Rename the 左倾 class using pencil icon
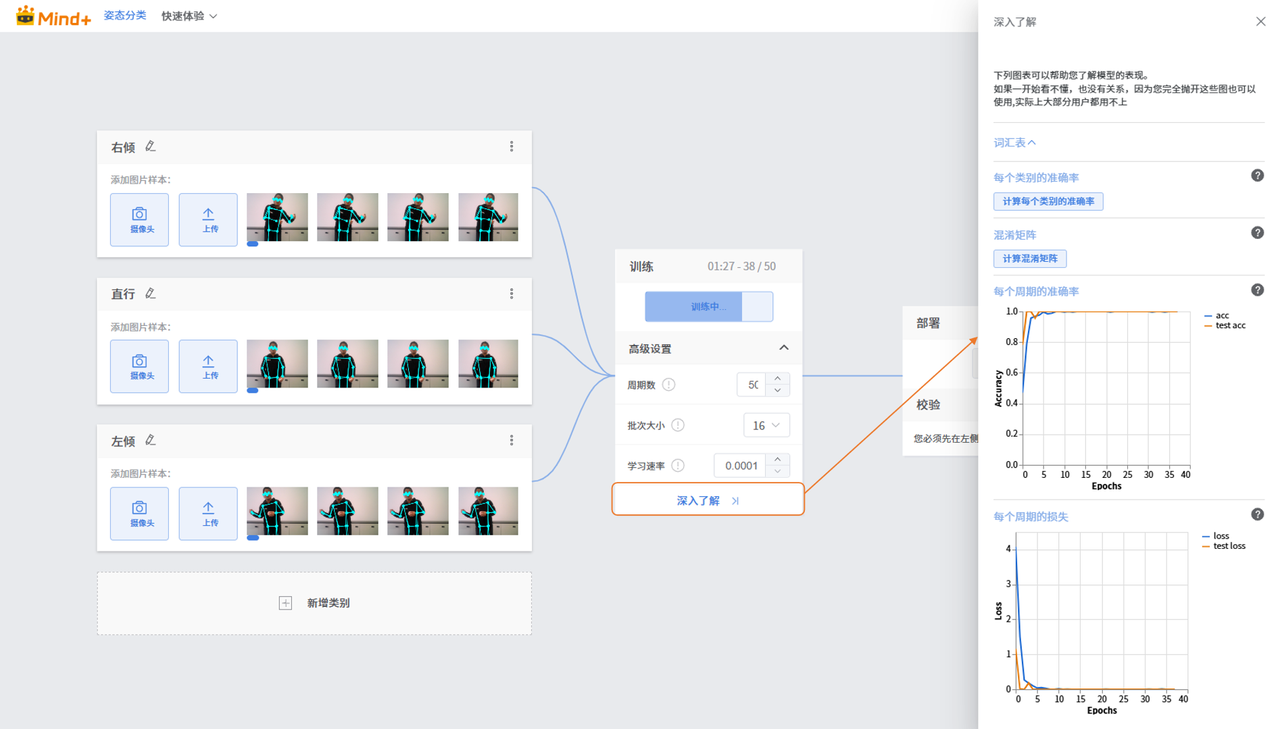Image resolution: width=1280 pixels, height=729 pixels. [x=151, y=440]
